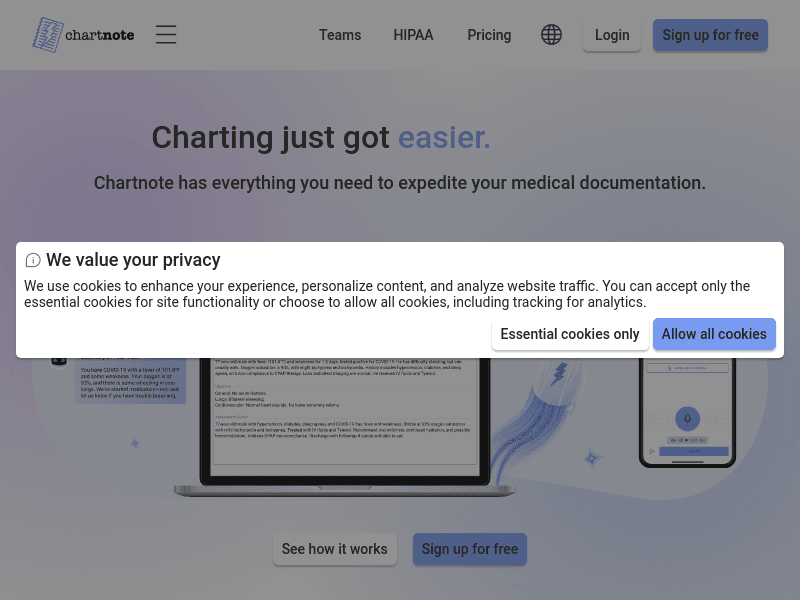Click the Login button
The image size is (800, 600).
[x=612, y=35]
